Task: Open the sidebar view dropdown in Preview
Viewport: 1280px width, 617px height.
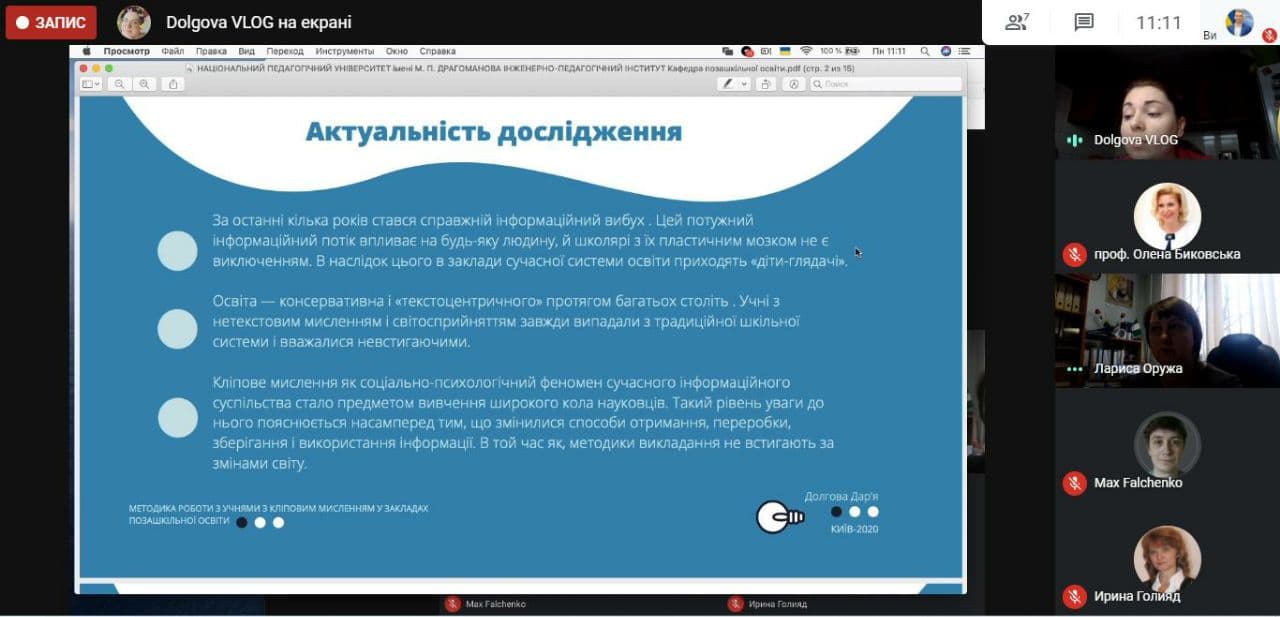Action: click(91, 84)
